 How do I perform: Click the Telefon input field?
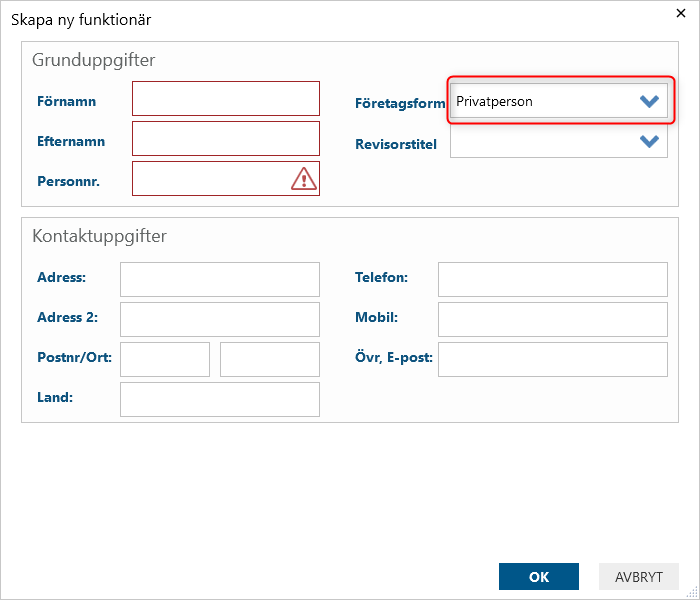(553, 279)
